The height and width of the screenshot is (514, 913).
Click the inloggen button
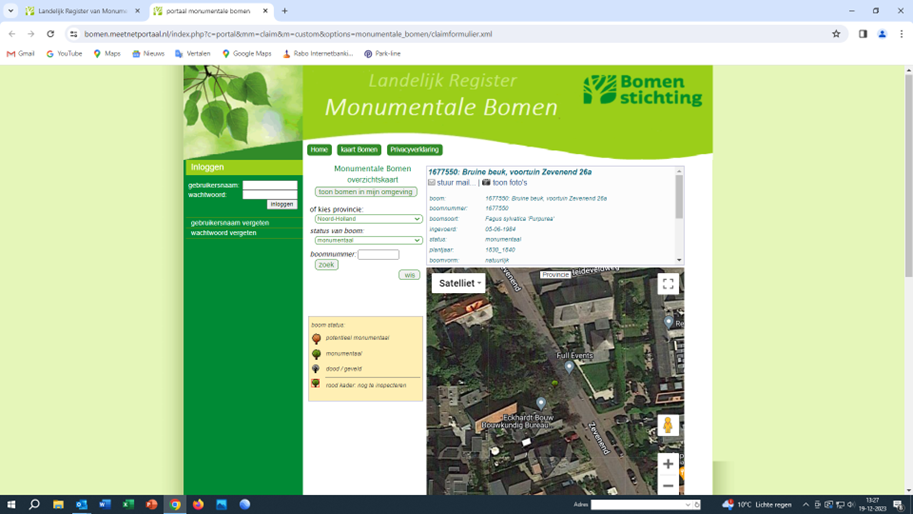(x=282, y=204)
